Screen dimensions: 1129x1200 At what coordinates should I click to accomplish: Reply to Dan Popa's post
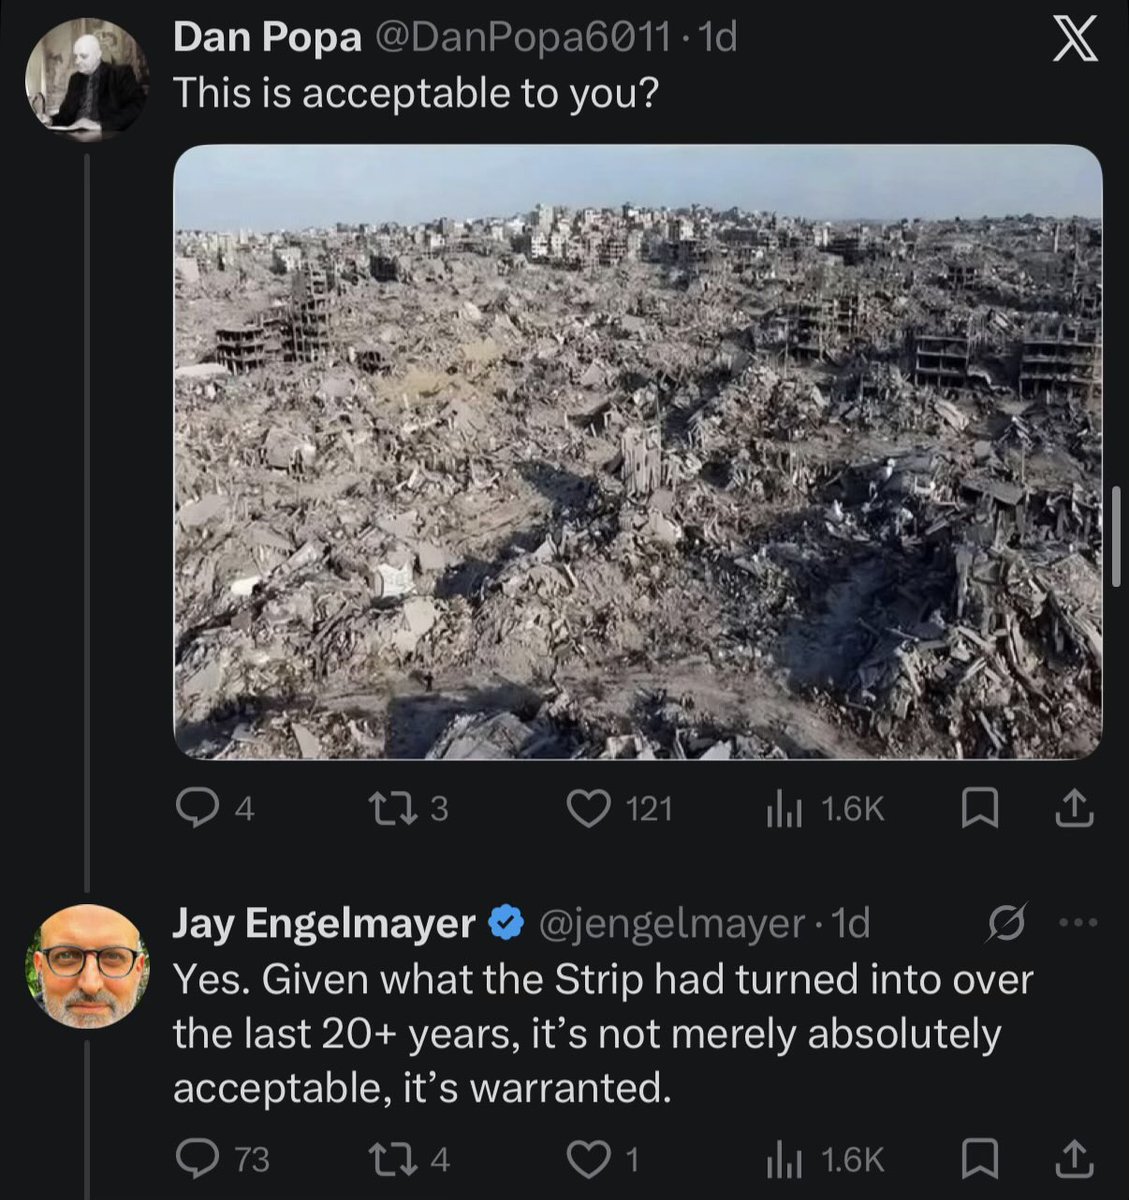(214, 809)
